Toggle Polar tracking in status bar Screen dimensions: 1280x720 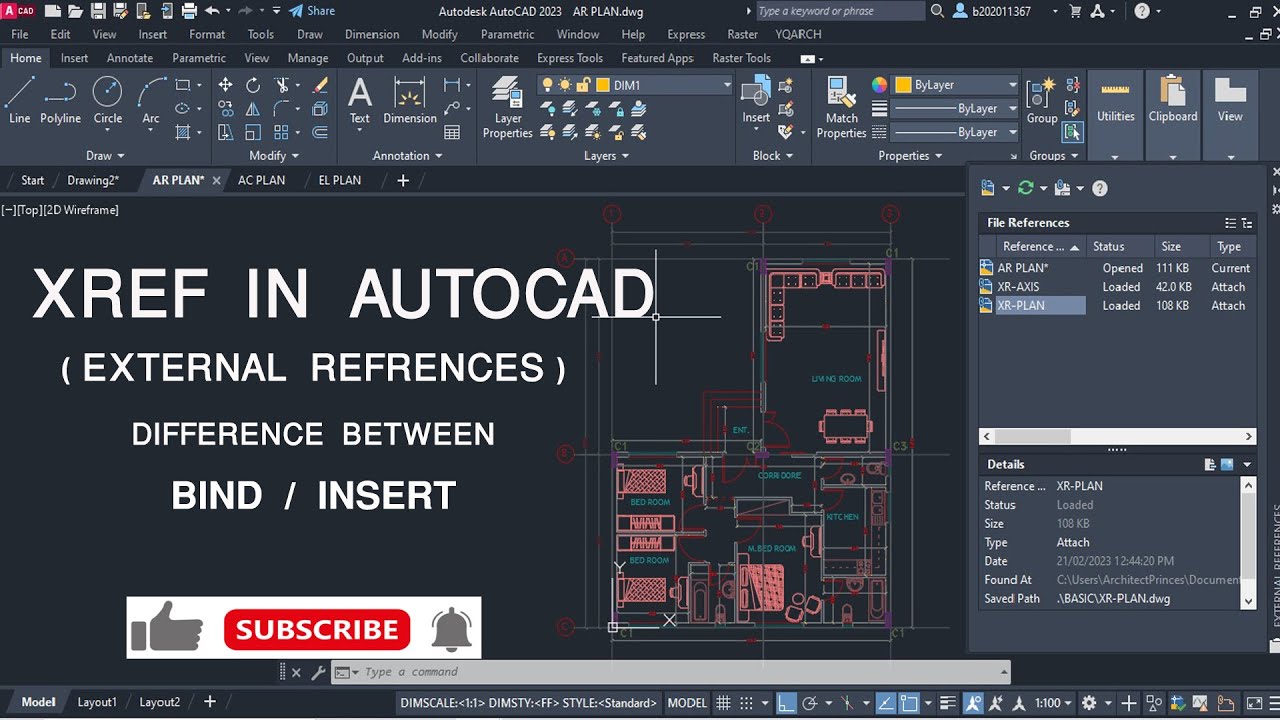tap(810, 703)
